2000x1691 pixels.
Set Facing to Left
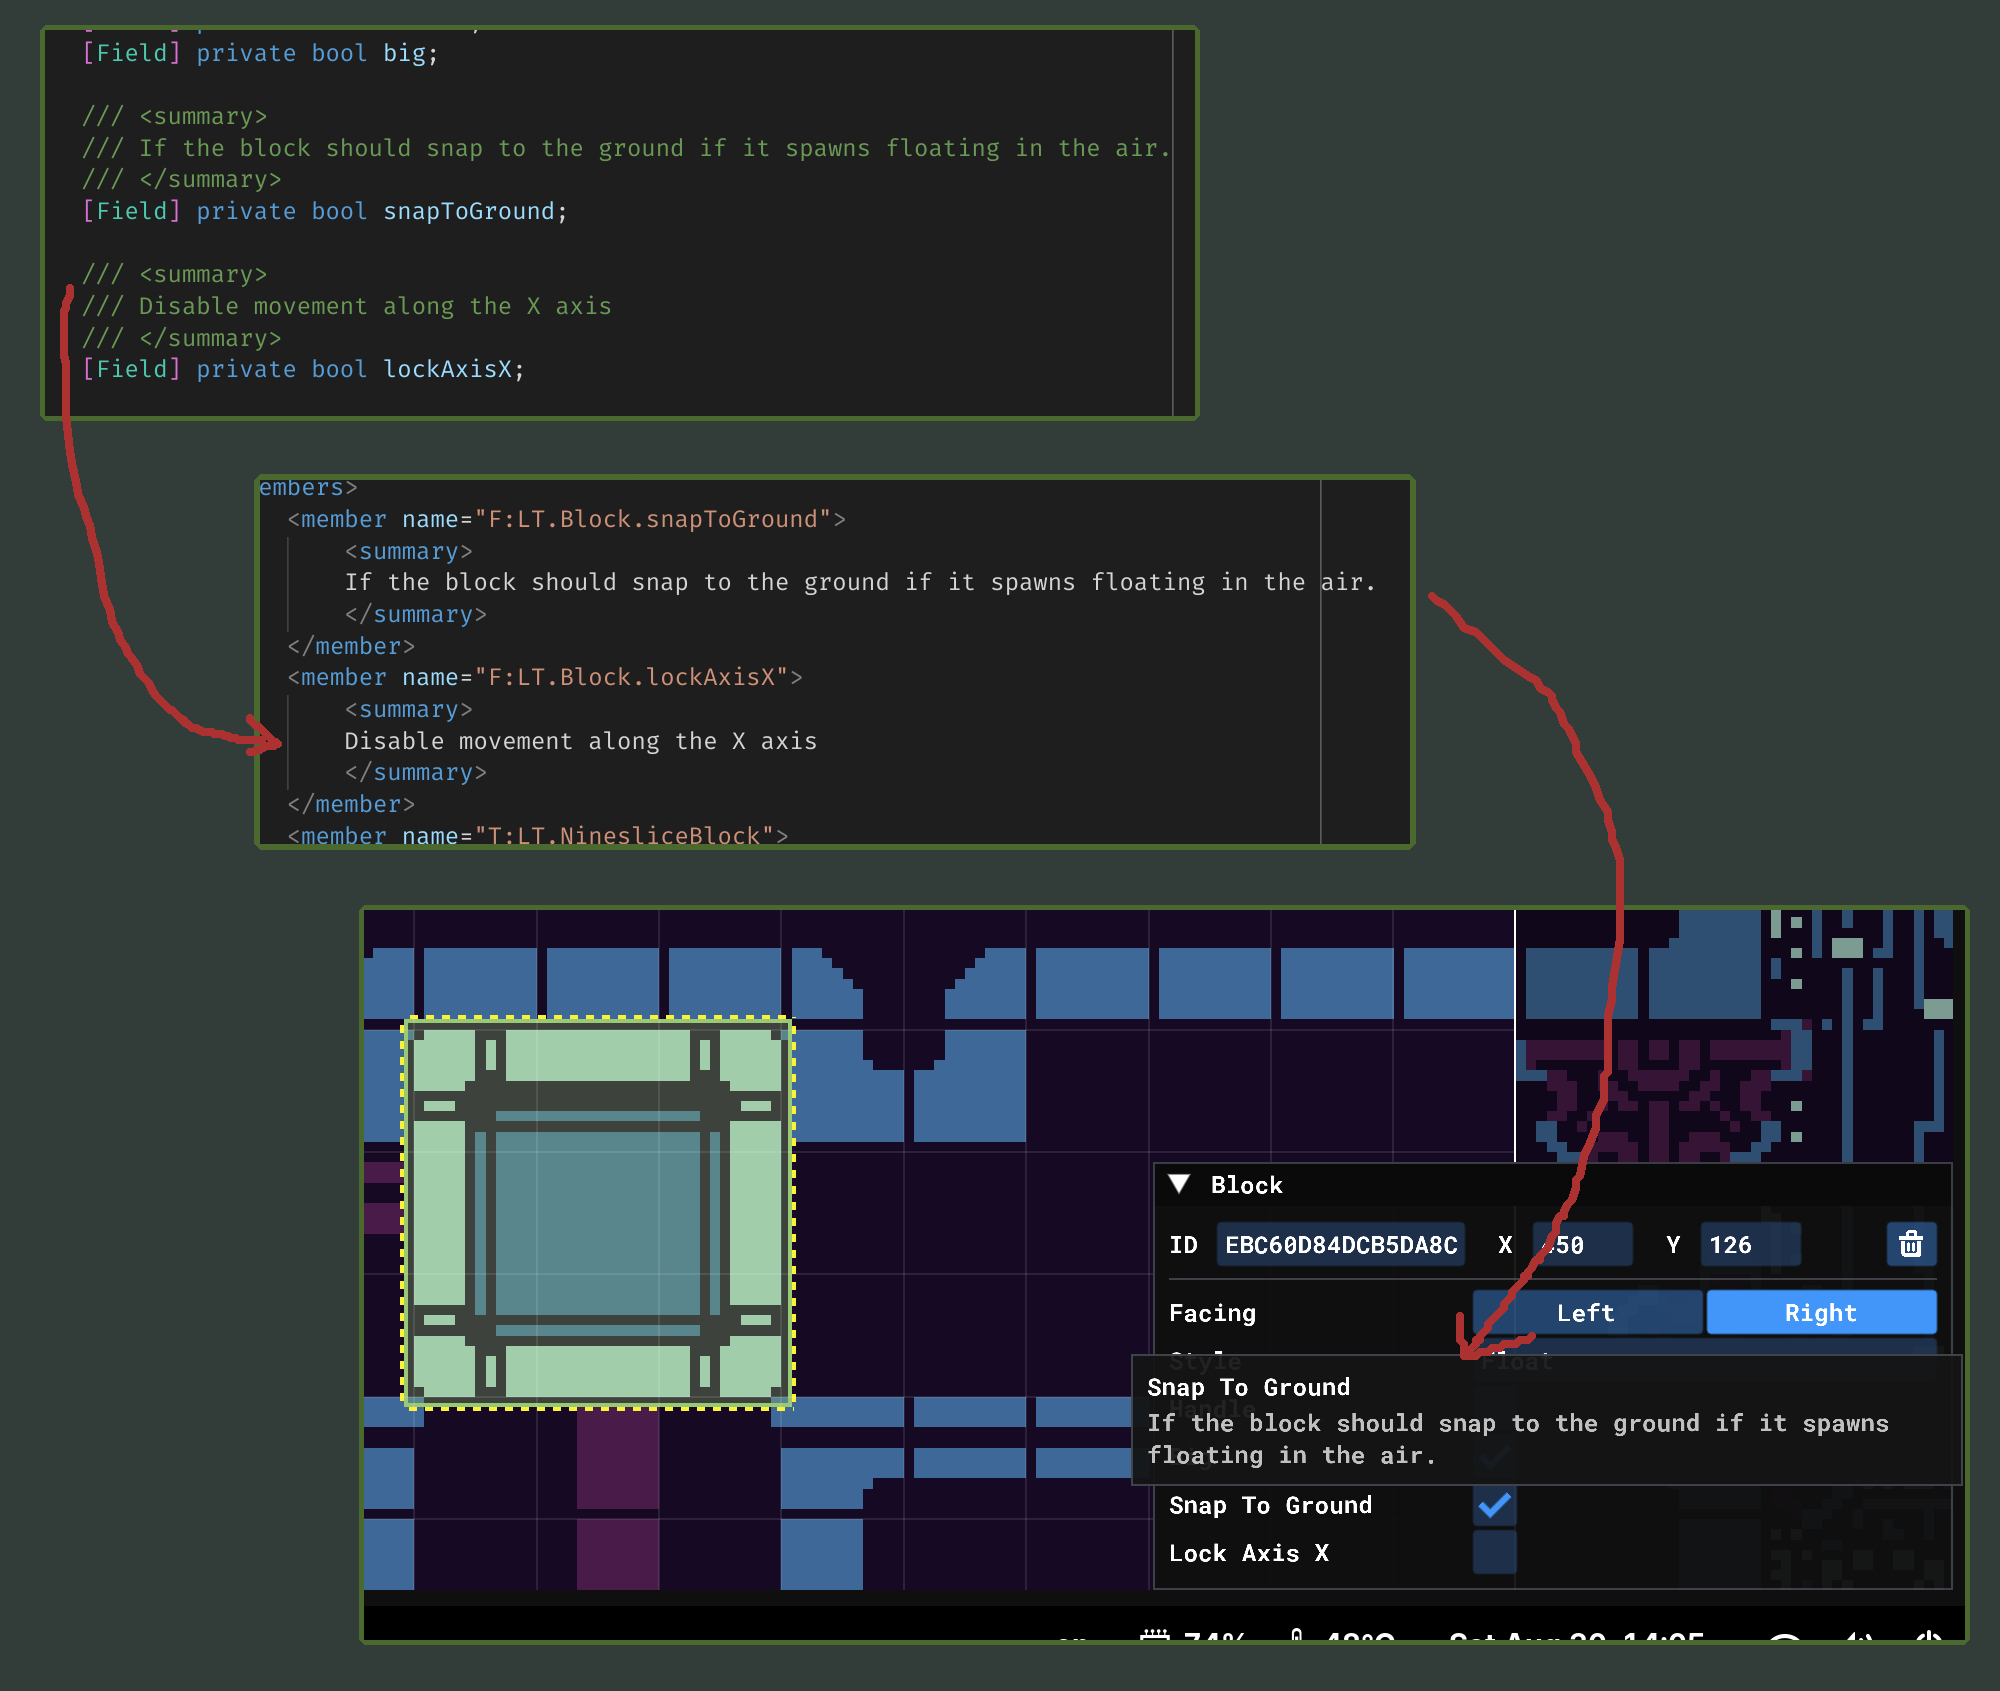click(x=1587, y=1313)
